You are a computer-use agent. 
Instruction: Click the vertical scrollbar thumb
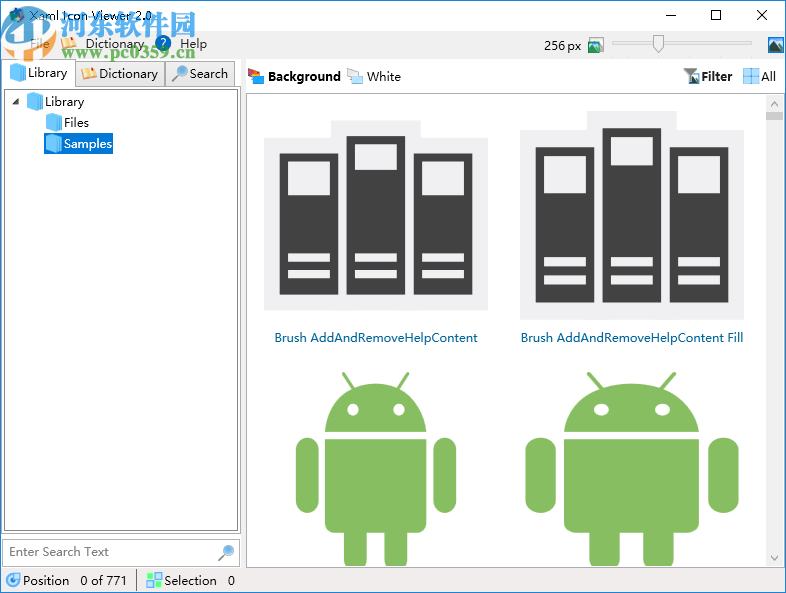pyautogui.click(x=774, y=116)
